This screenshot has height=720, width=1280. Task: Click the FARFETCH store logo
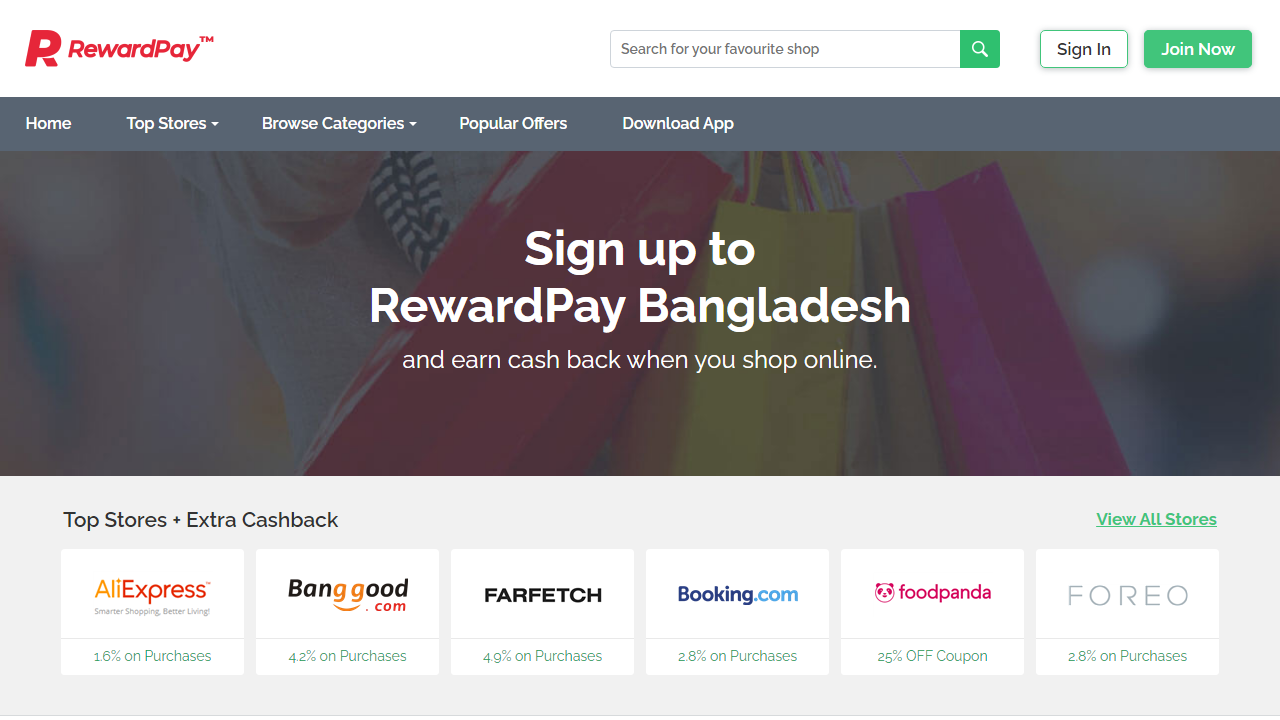pyautogui.click(x=542, y=594)
